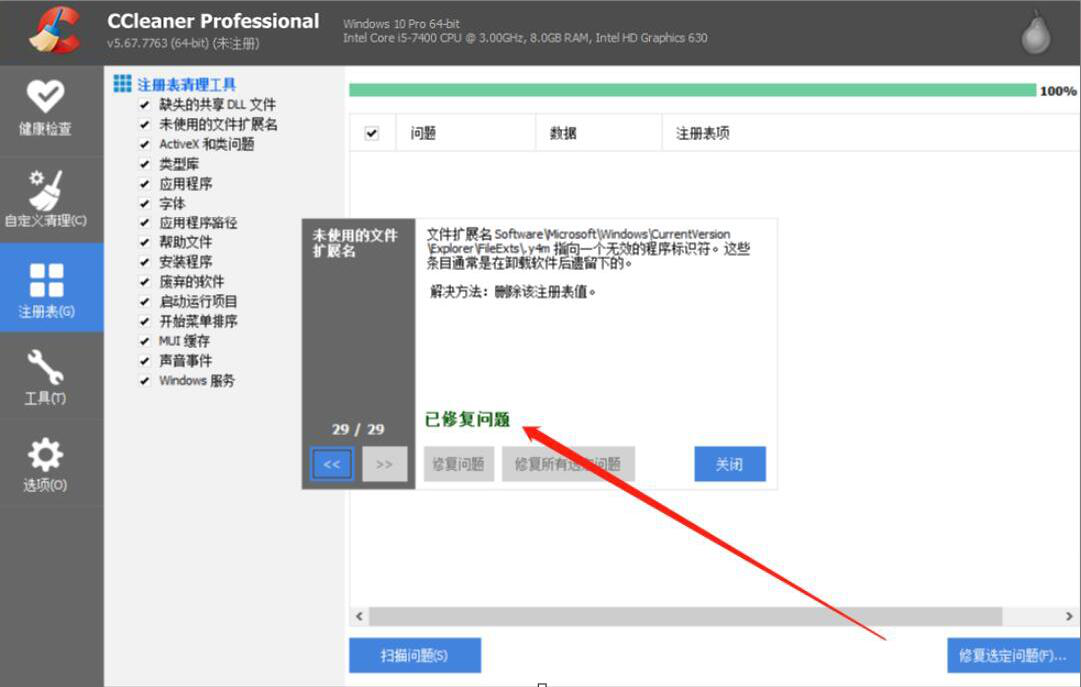Click the 29 / 29 issue counter
The image size is (1081, 687).
click(x=358, y=429)
